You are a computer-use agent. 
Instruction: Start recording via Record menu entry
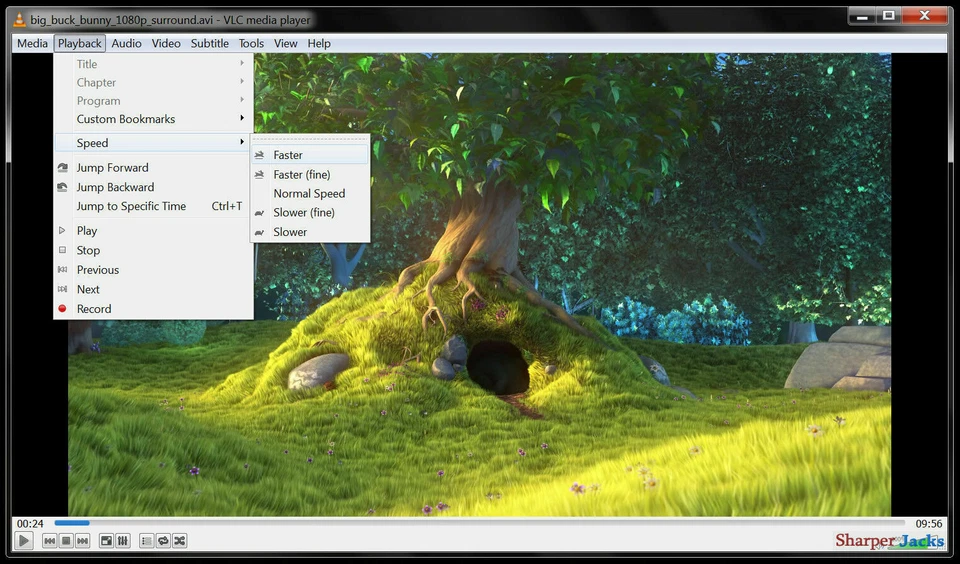(x=154, y=309)
